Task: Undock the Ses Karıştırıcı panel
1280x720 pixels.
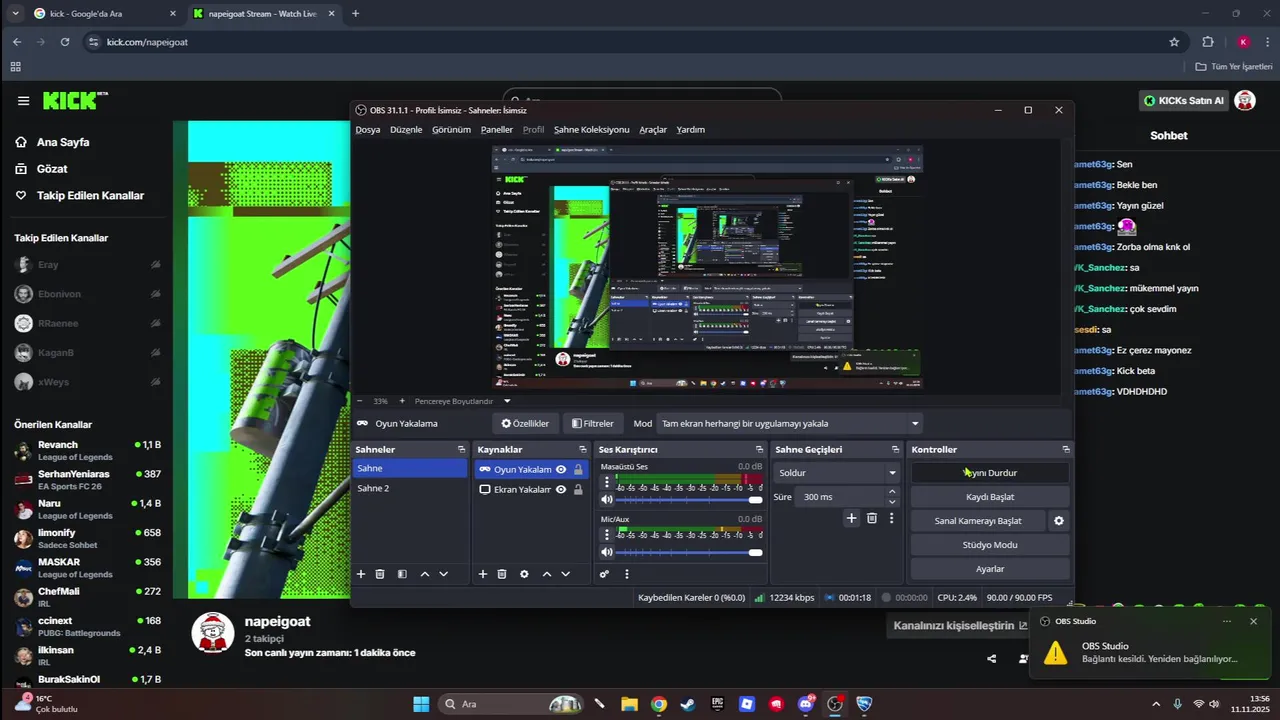Action: (759, 449)
